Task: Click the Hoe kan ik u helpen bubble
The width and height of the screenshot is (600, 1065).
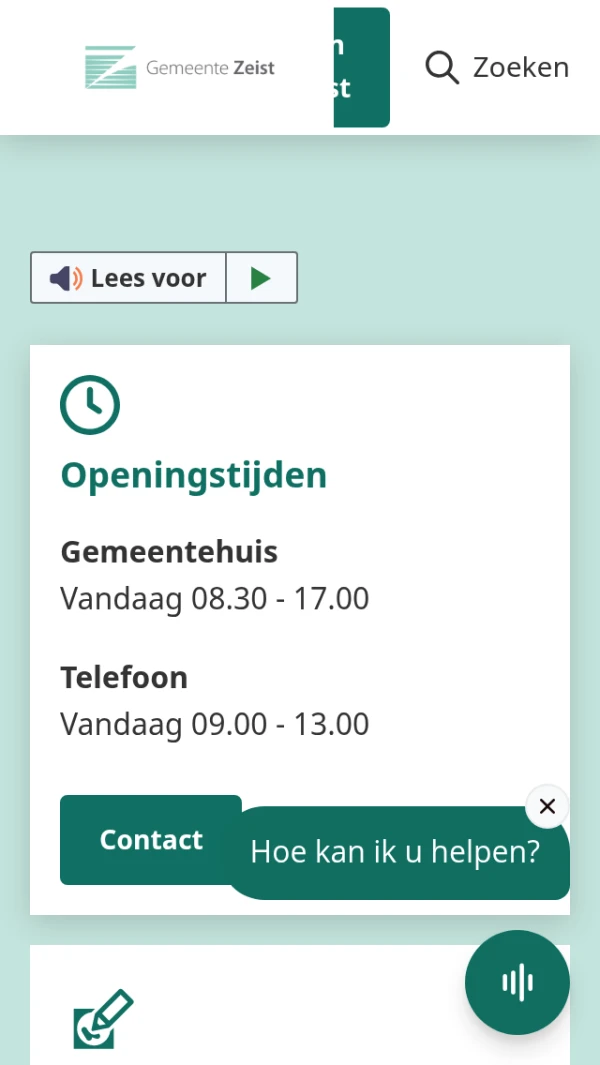Action: [x=395, y=853]
